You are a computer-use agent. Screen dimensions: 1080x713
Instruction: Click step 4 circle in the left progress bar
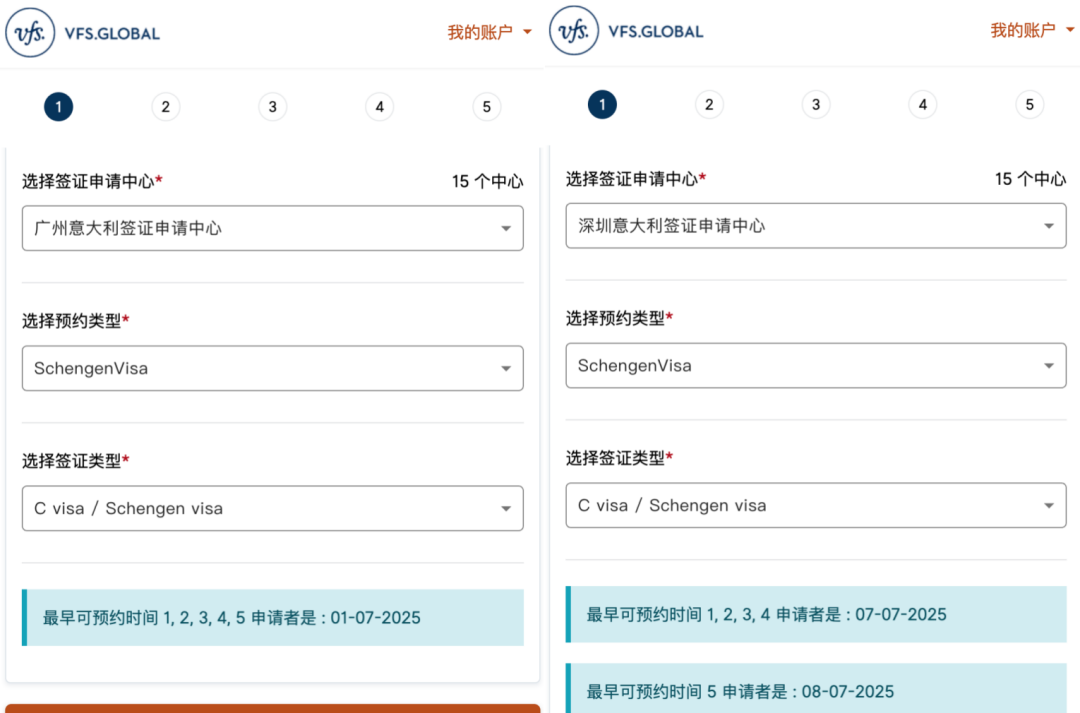coord(380,106)
